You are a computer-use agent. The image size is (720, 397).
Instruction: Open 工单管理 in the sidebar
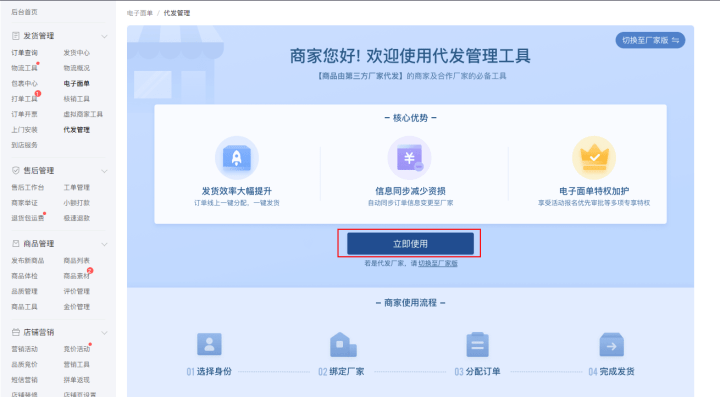tap(77, 187)
